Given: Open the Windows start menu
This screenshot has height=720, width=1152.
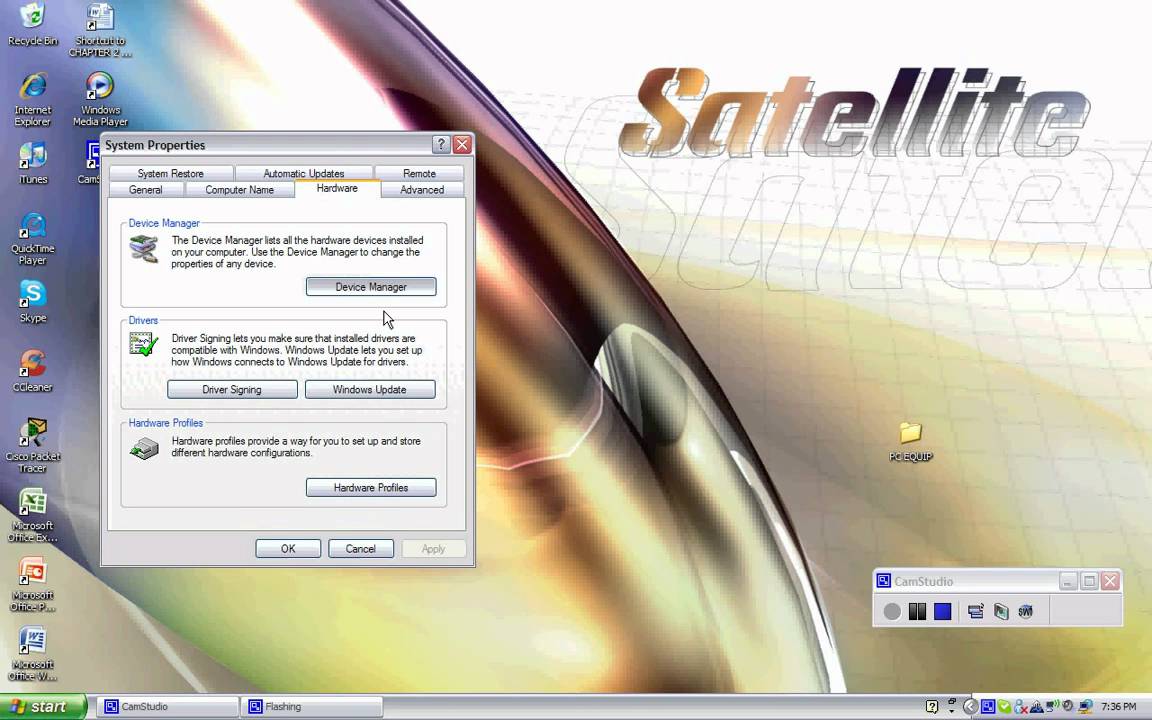Looking at the screenshot, I should pos(43,707).
